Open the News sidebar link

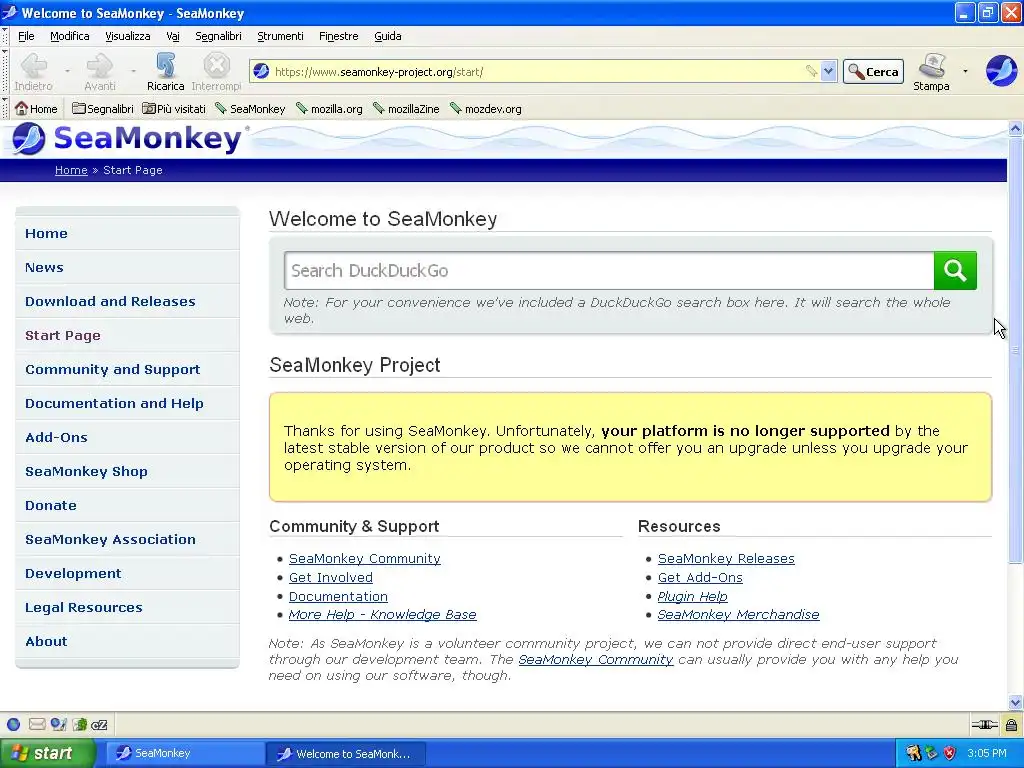coord(44,267)
